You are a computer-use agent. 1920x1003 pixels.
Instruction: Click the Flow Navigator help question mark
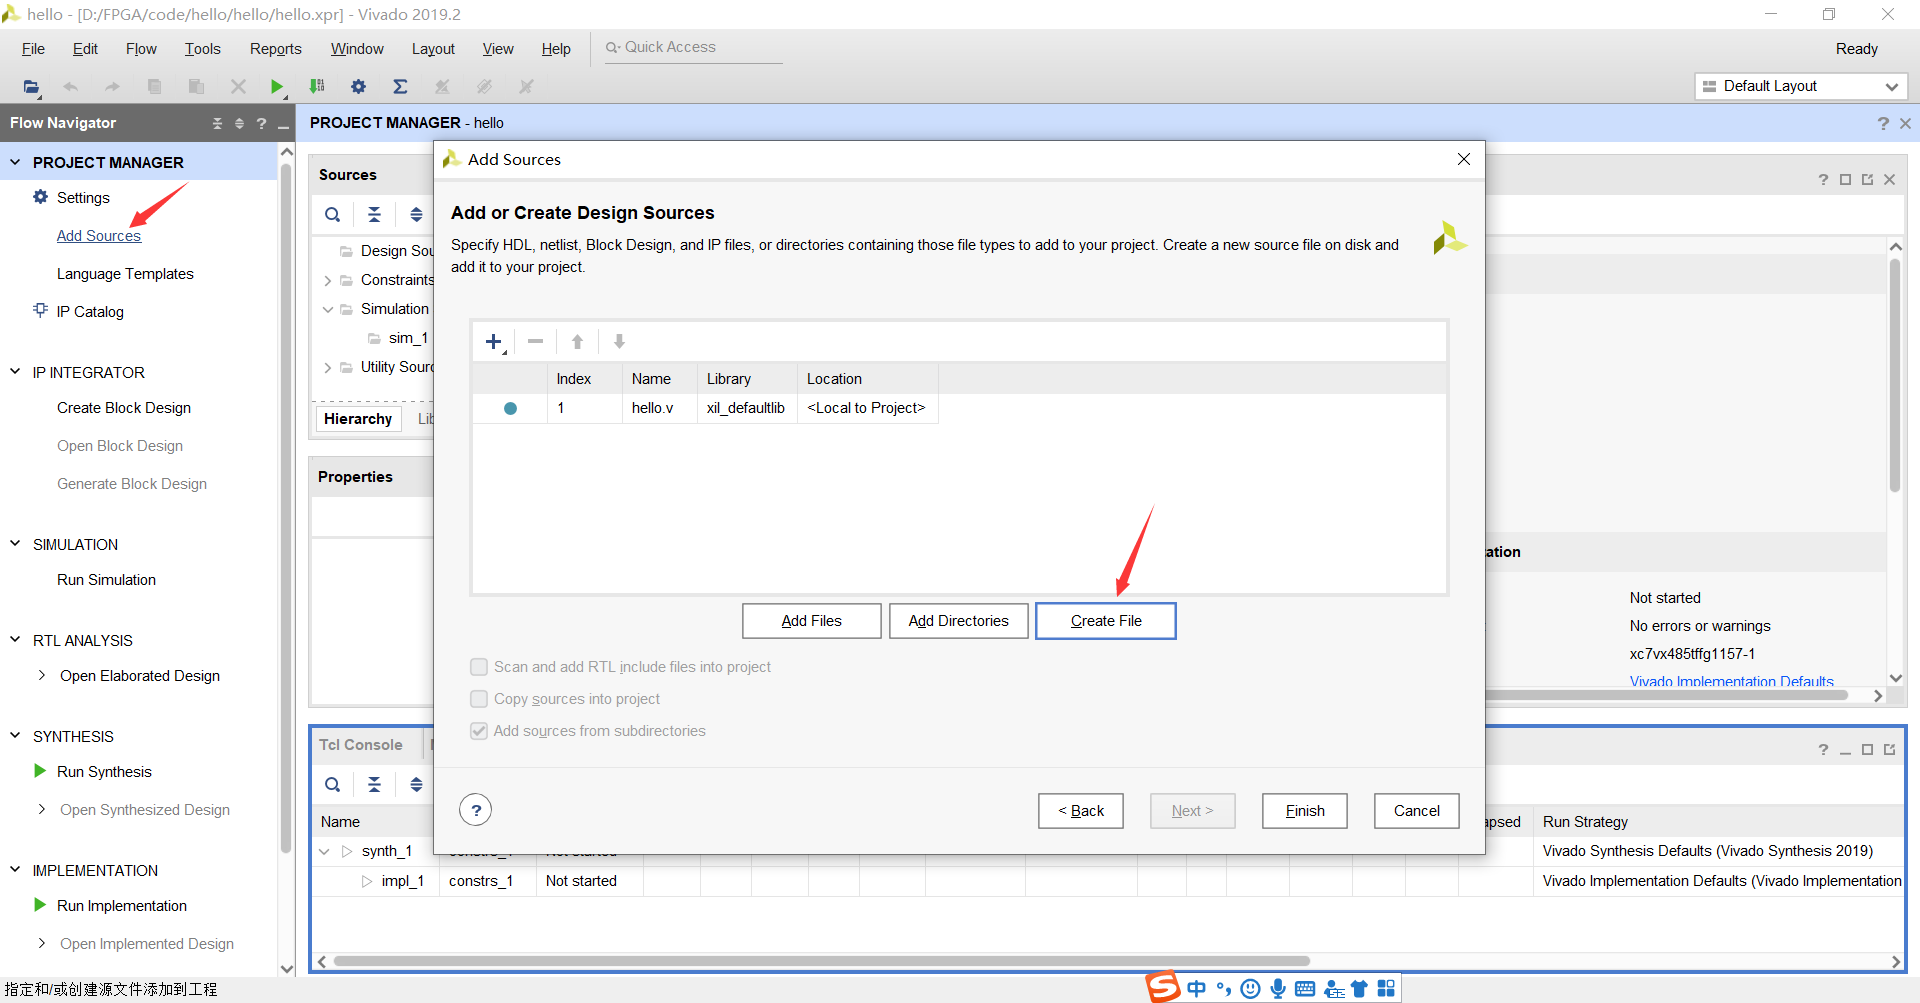pyautogui.click(x=261, y=124)
